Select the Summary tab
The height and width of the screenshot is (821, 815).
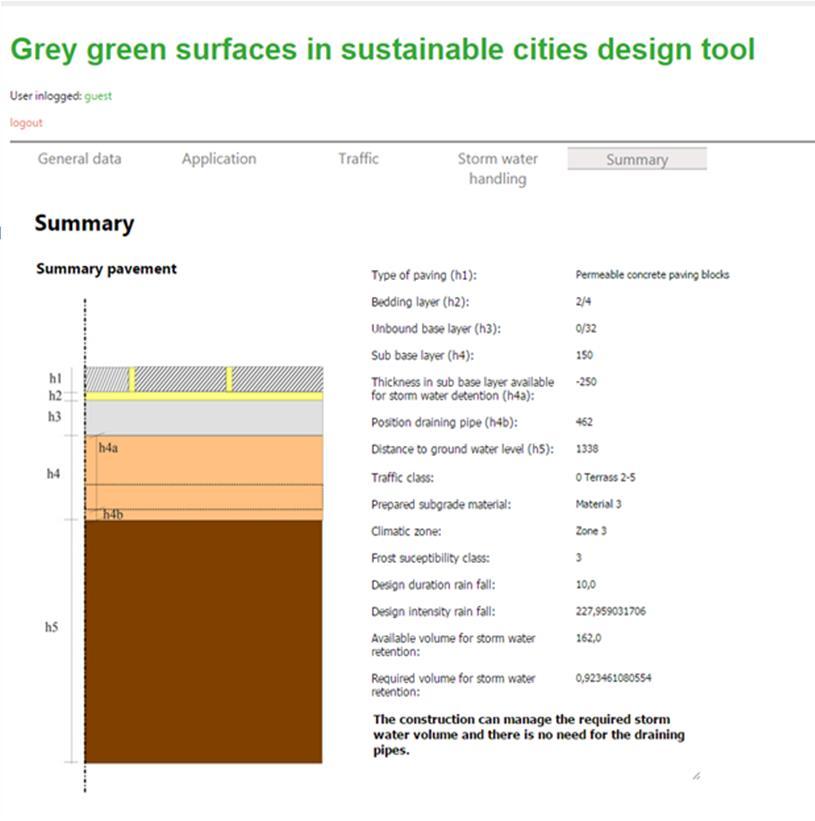pos(637,159)
